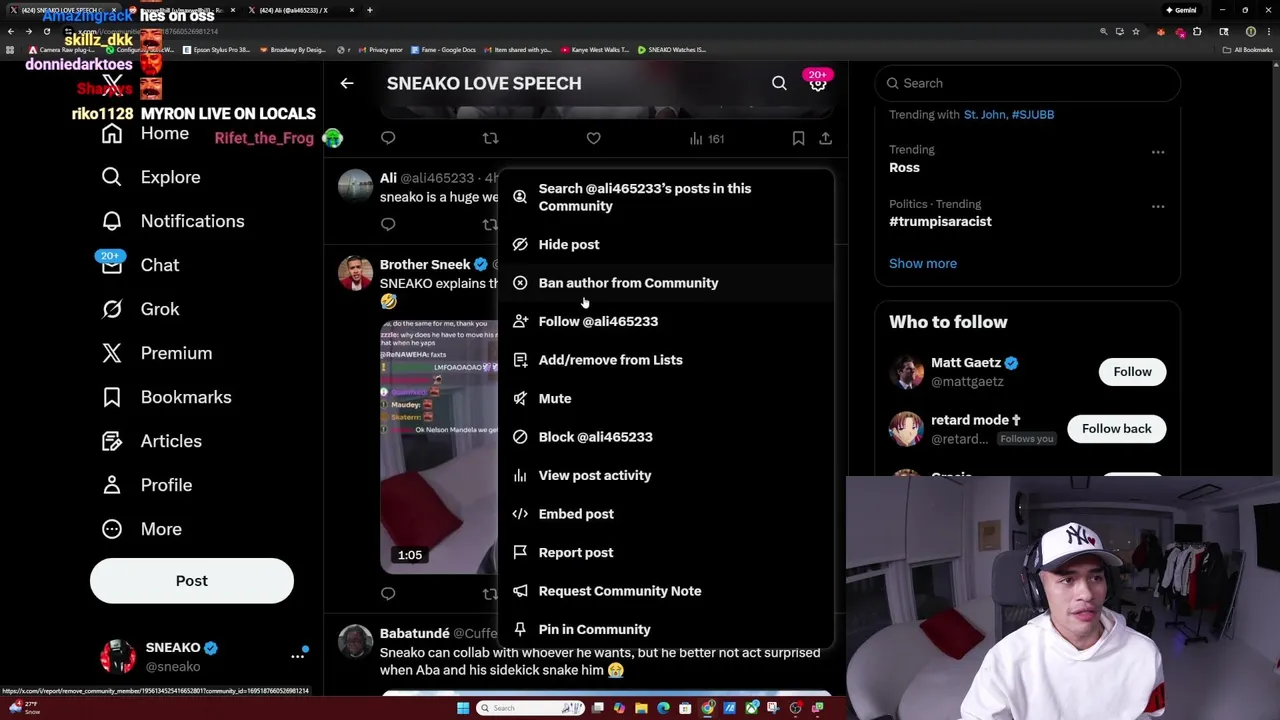
Task: Open the SNEAKO account switcher menu
Action: tap(192, 657)
